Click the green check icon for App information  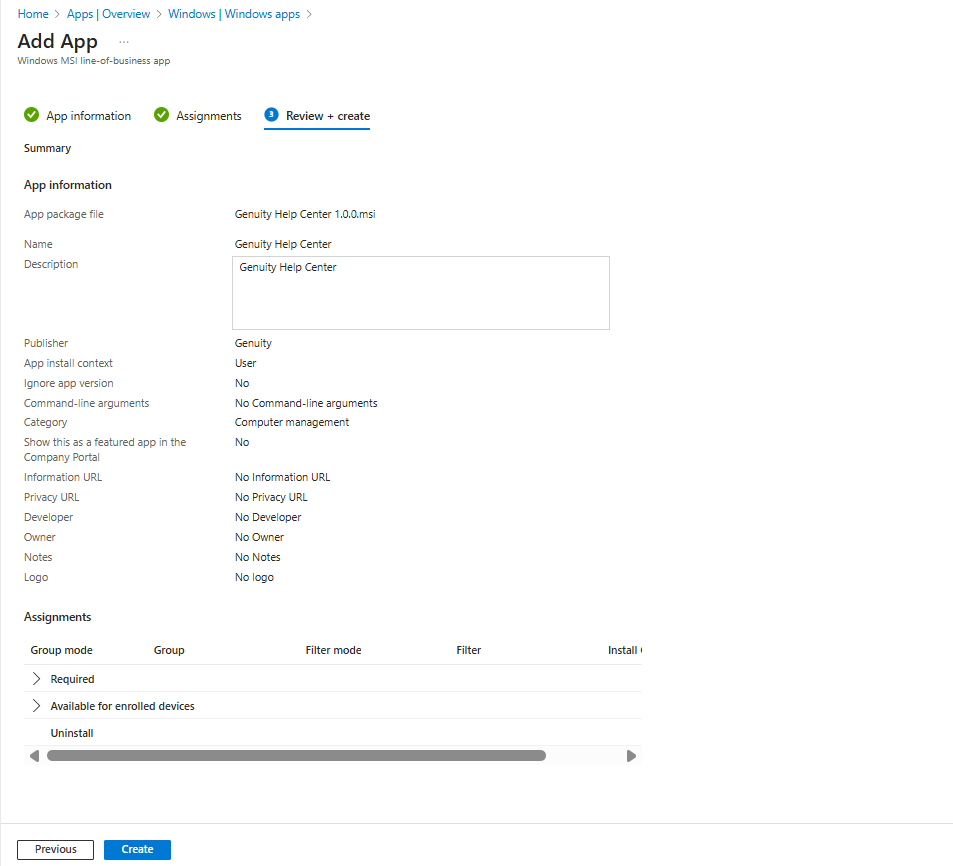[32, 115]
